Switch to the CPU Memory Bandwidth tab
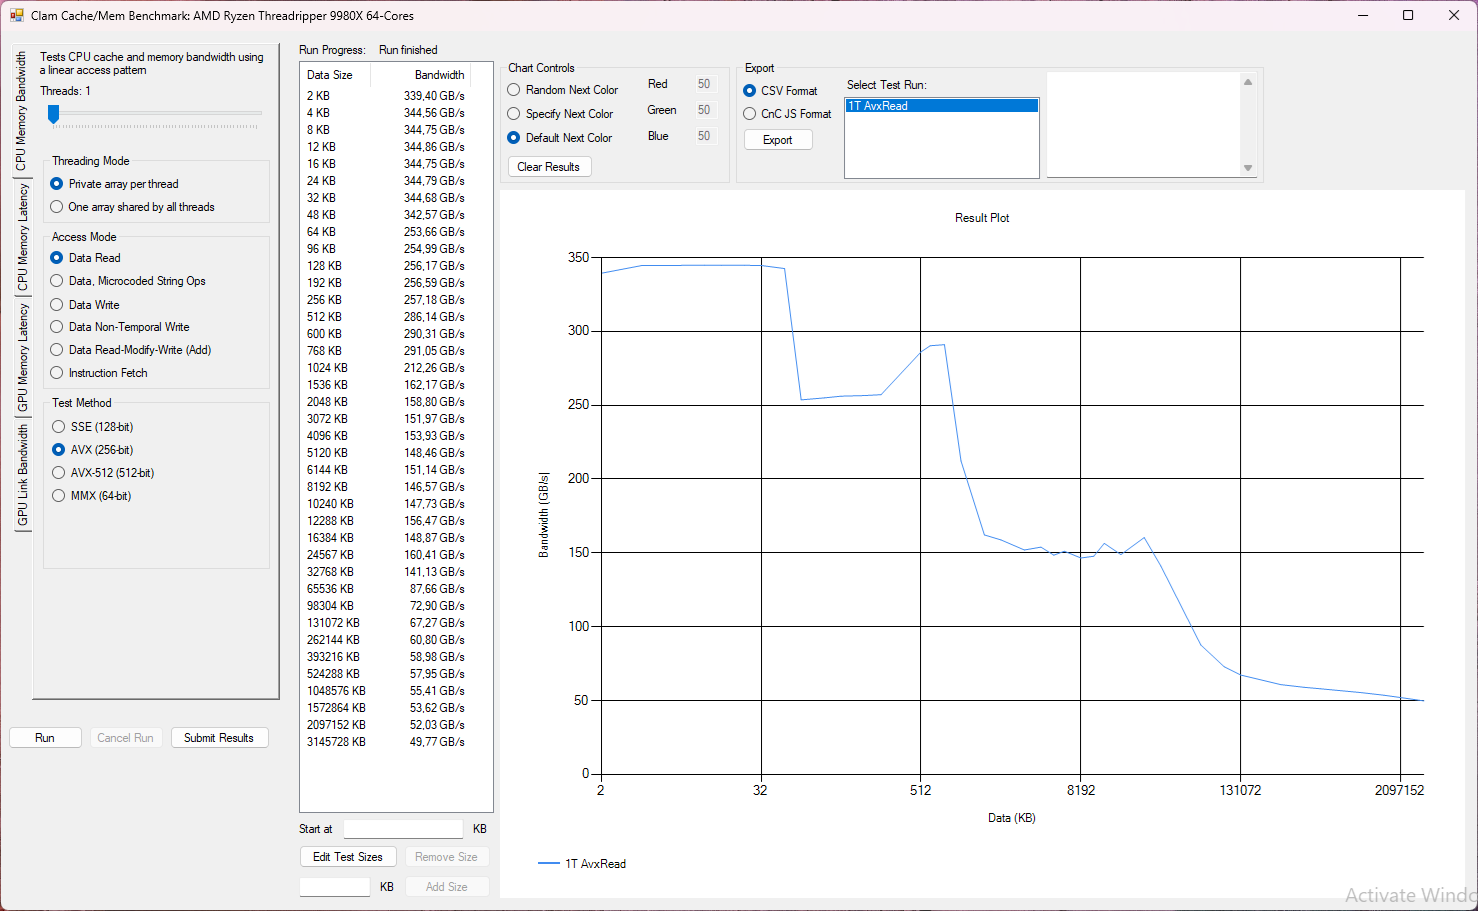This screenshot has height=911, width=1478. point(22,111)
